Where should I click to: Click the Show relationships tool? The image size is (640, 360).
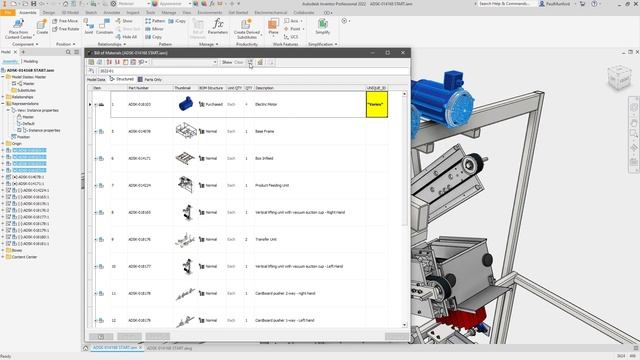[x=124, y=21]
